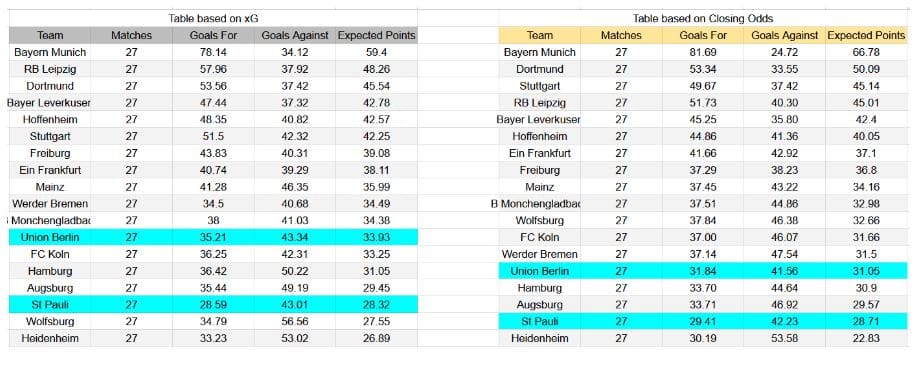Click the highlighted Union Berlin cell in xG table
Image resolution: width=921 pixels, height=367 pixels.
(50, 237)
